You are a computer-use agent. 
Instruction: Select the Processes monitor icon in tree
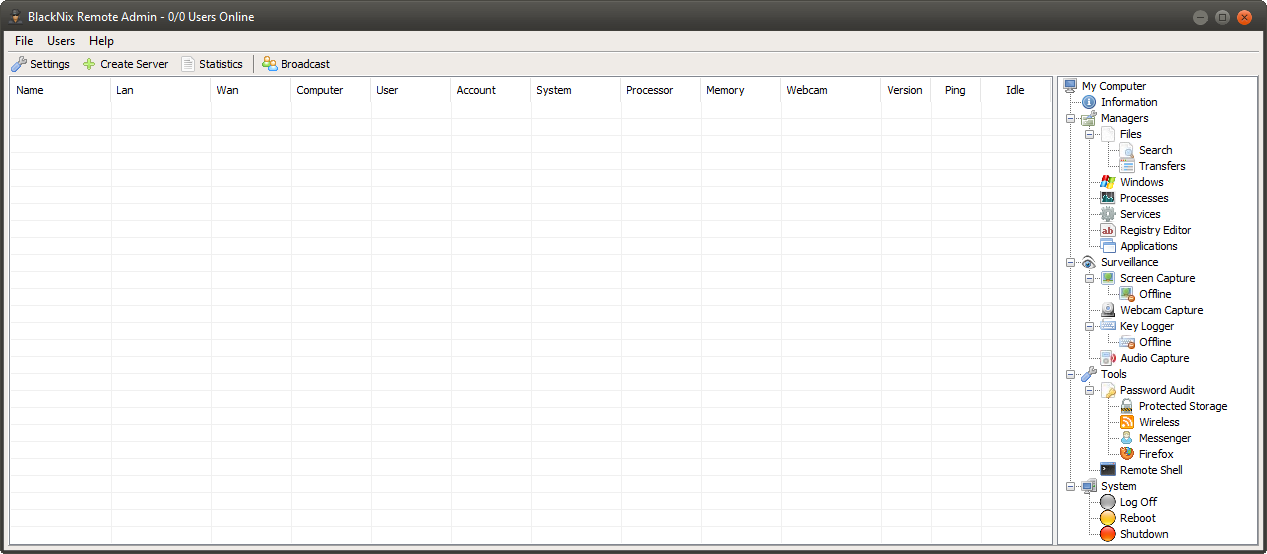click(1108, 198)
